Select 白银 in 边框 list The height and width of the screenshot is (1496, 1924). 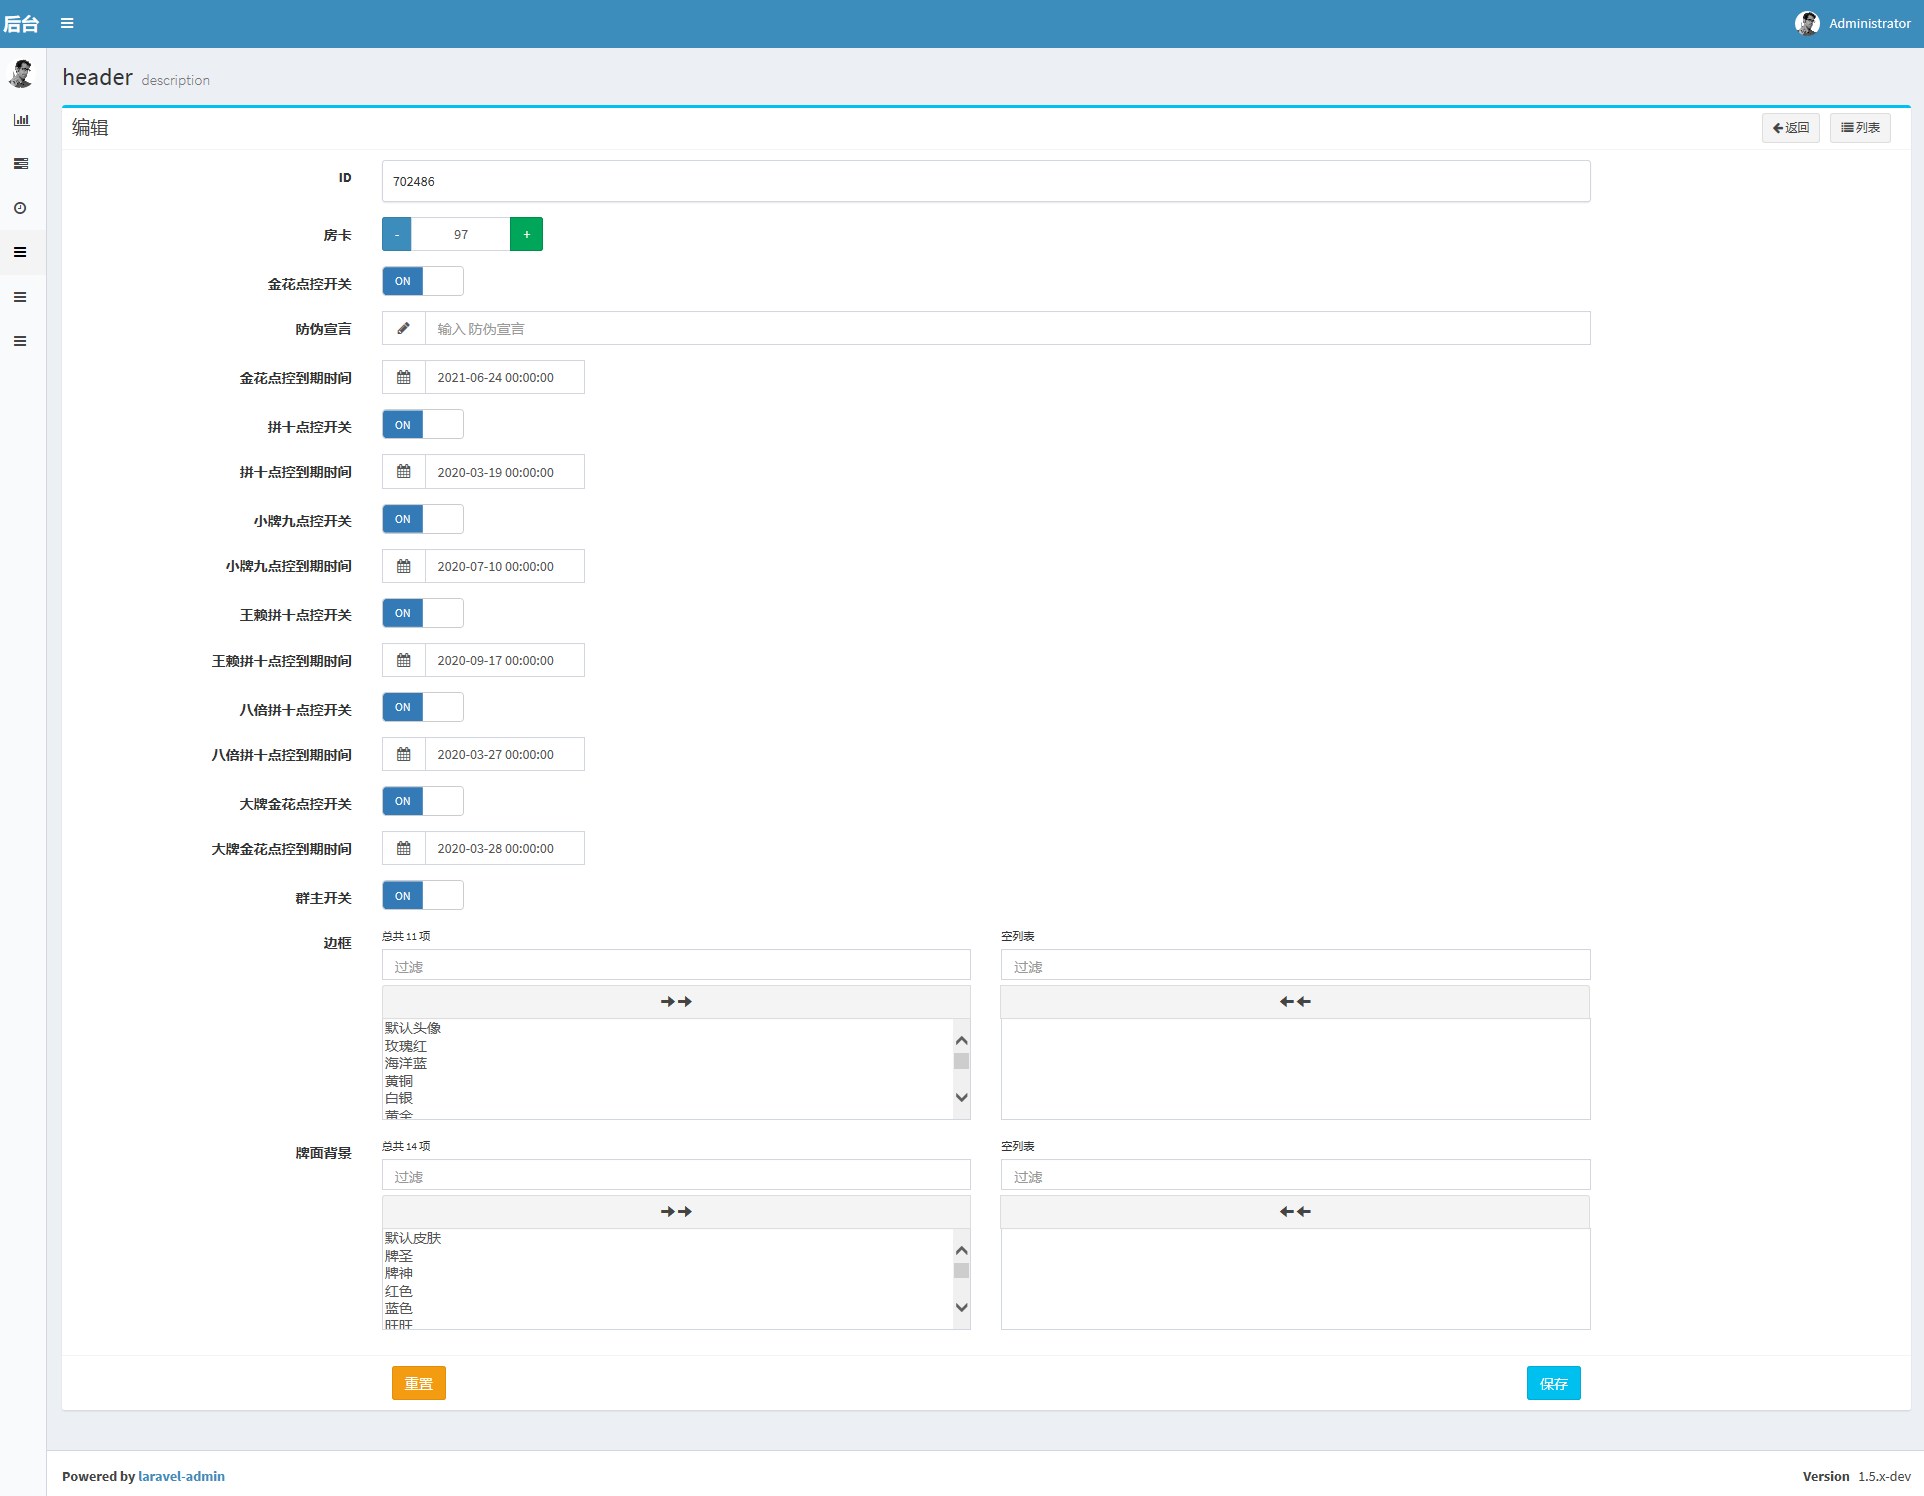coord(668,1098)
